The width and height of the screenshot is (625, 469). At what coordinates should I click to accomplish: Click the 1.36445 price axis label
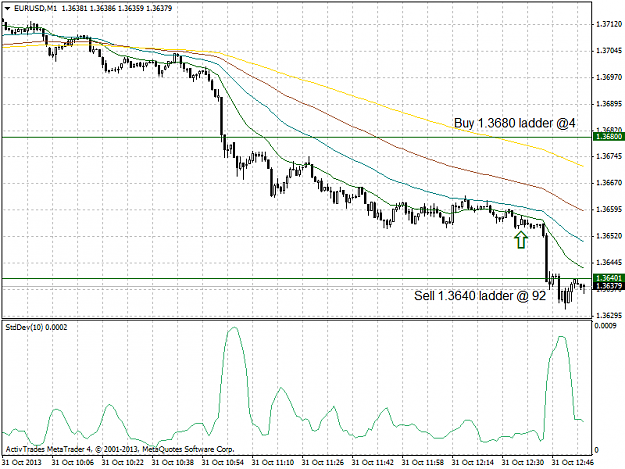click(609, 262)
